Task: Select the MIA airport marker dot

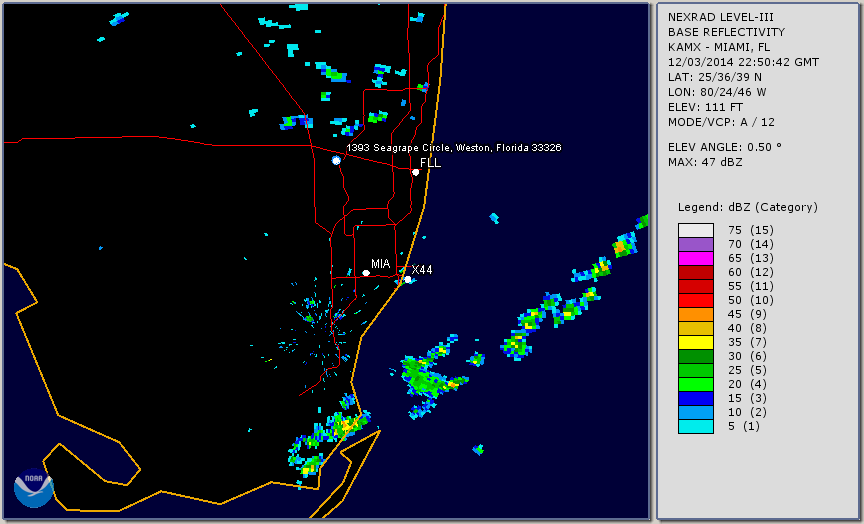Action: [366, 273]
